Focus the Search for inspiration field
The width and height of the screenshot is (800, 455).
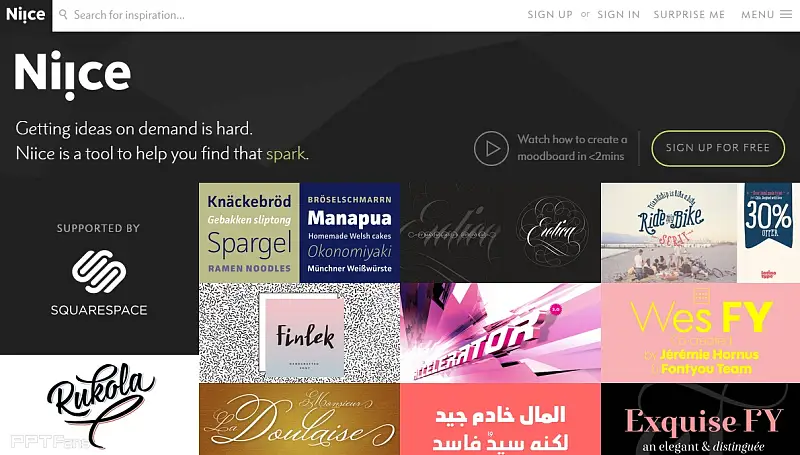click(x=286, y=15)
